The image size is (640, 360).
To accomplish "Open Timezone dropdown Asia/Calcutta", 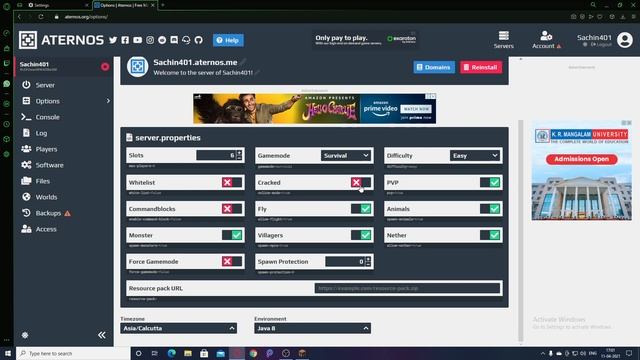I will [x=178, y=328].
